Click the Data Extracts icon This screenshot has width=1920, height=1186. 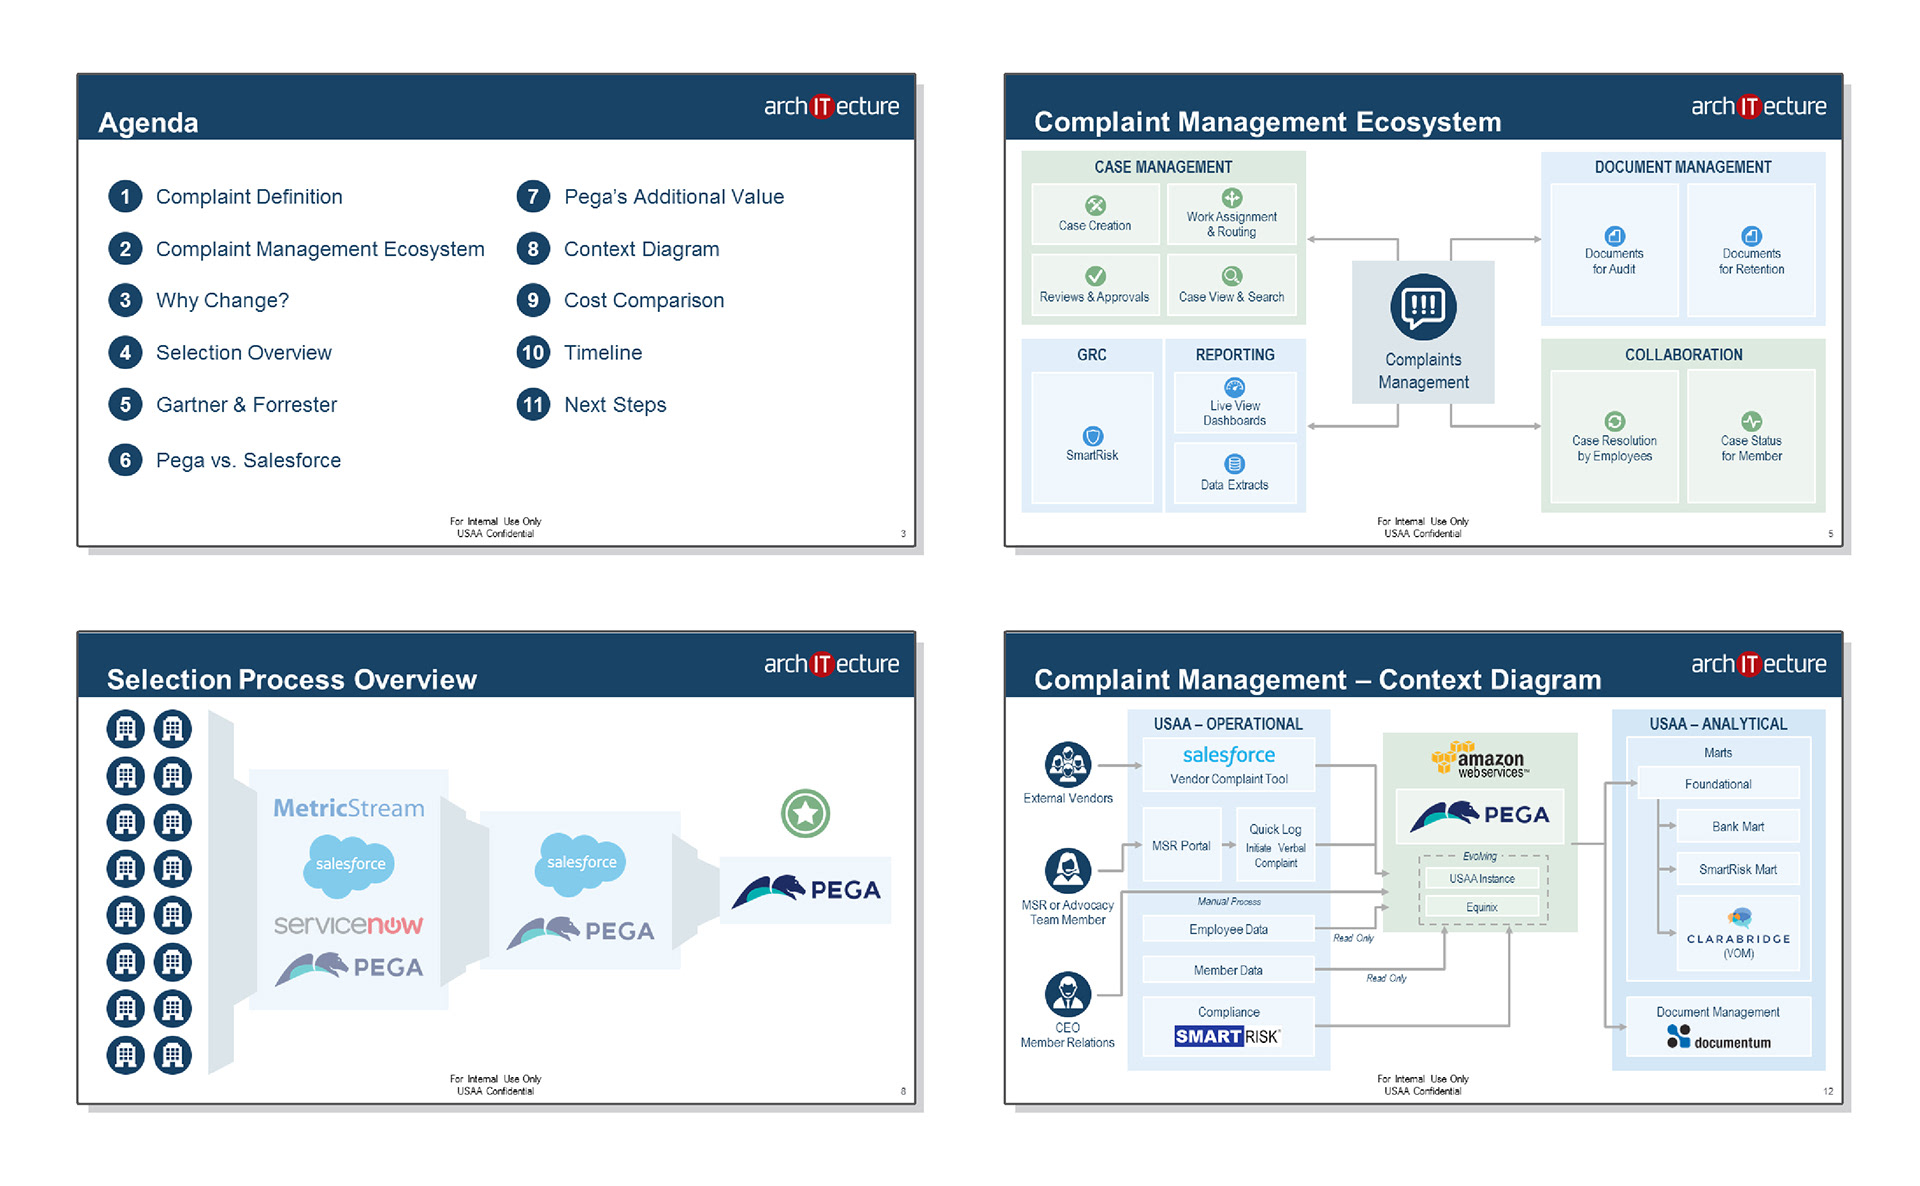[x=1234, y=464]
